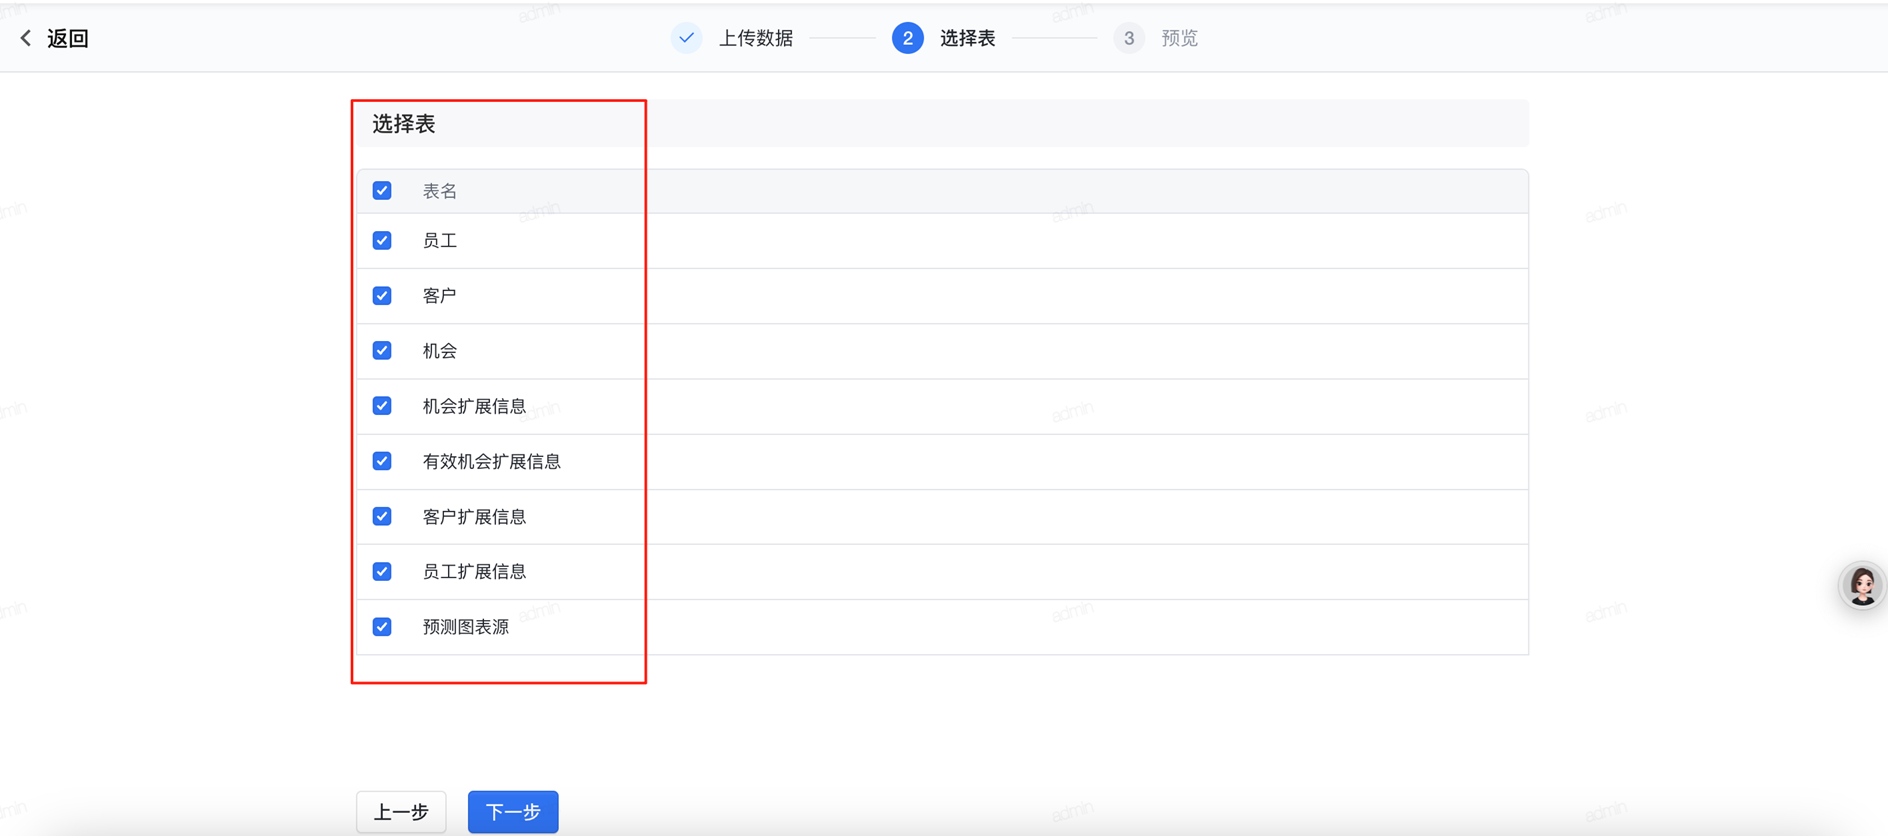Click the 机会 row name
The height and width of the screenshot is (836, 1888).
point(440,351)
